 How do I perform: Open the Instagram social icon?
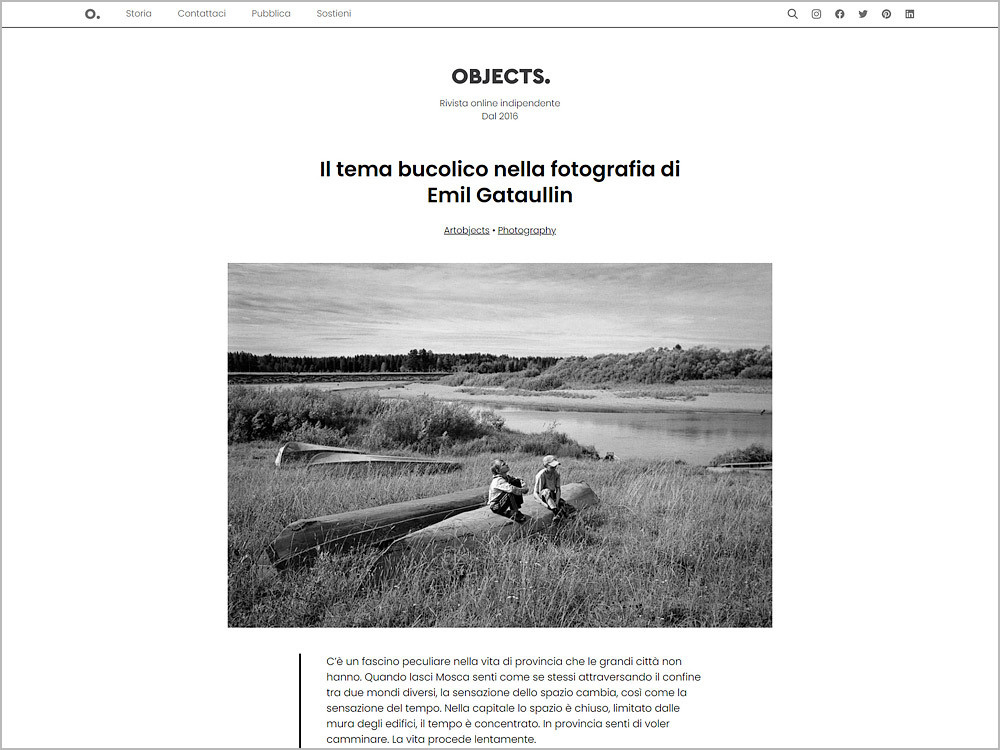[x=815, y=14]
